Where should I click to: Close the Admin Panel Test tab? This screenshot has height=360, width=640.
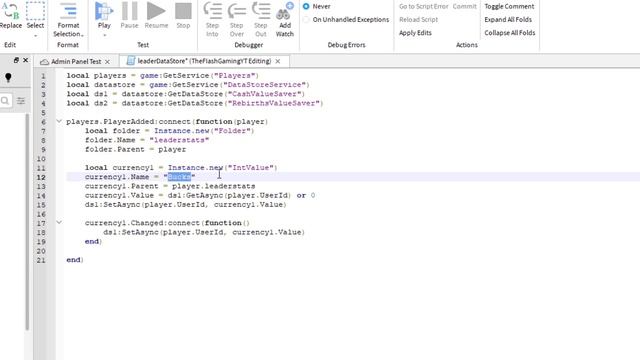[x=107, y=62]
